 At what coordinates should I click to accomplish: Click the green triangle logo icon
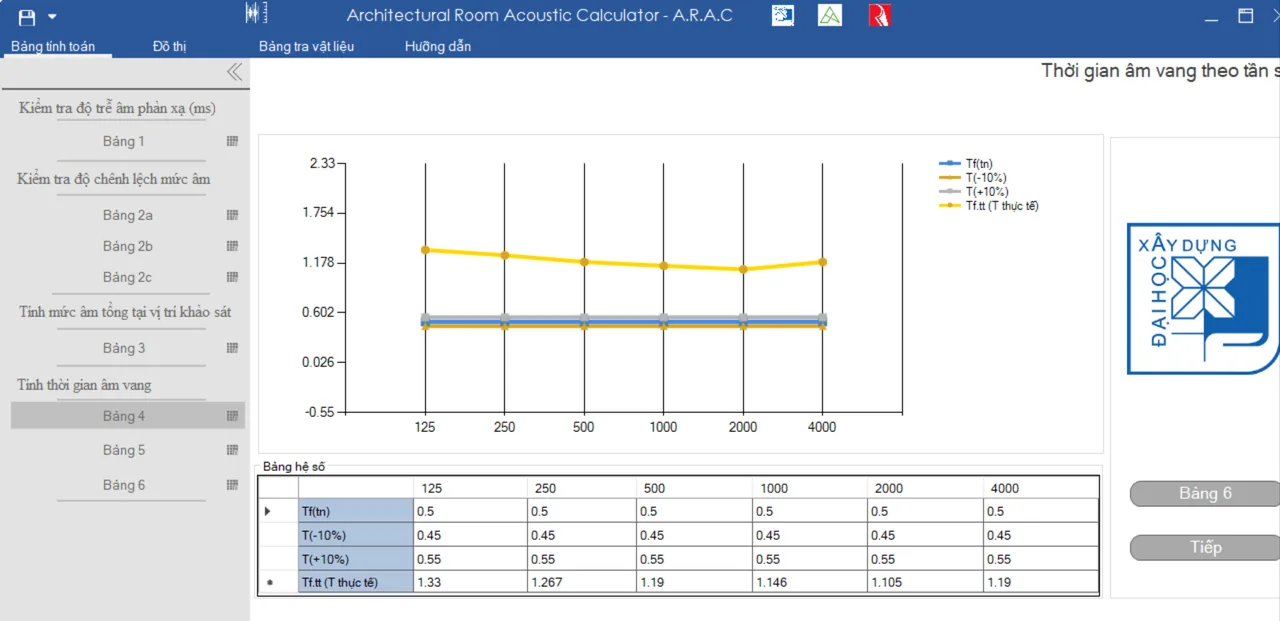[830, 15]
